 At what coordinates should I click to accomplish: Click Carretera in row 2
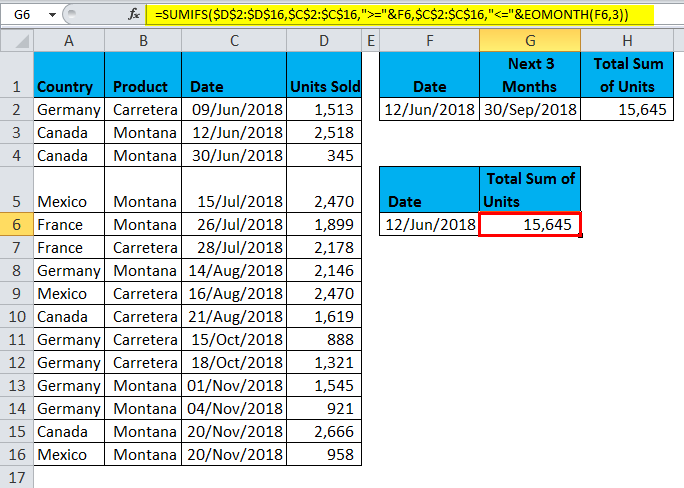pos(143,109)
